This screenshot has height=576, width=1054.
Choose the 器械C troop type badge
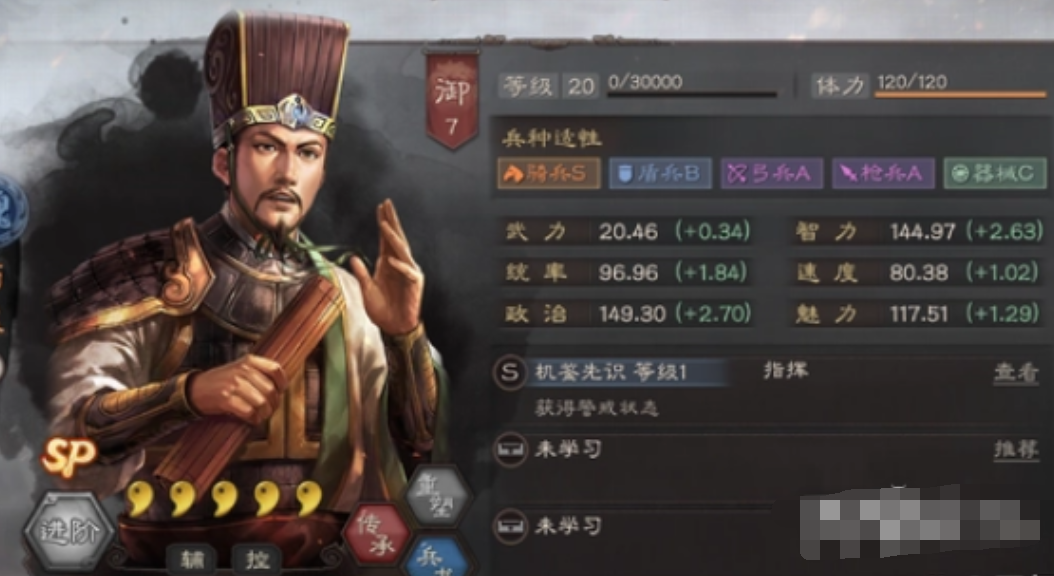tap(995, 173)
